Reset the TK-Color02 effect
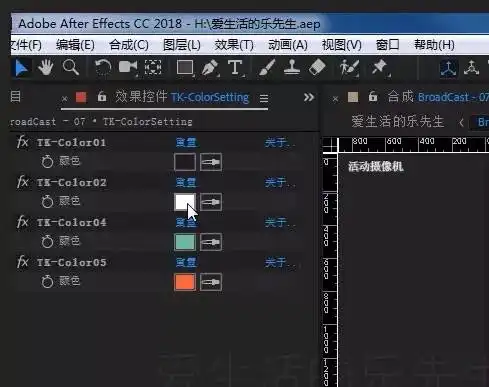This screenshot has height=387, width=489. point(186,182)
